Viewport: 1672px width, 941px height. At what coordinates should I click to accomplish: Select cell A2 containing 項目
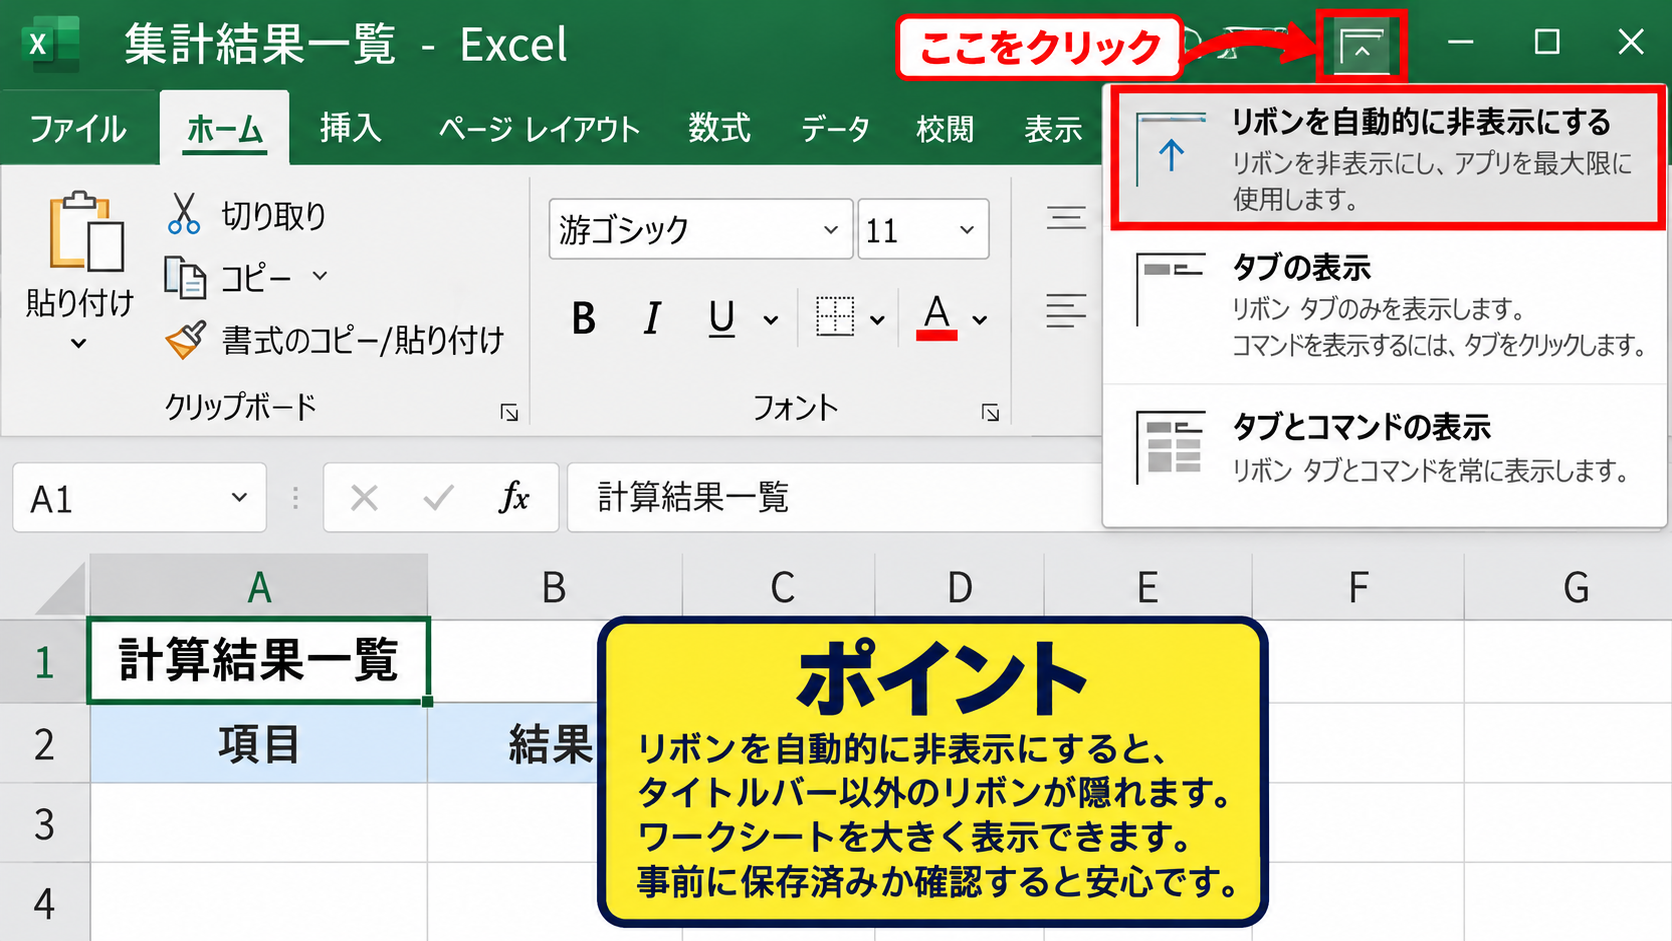pyautogui.click(x=258, y=744)
